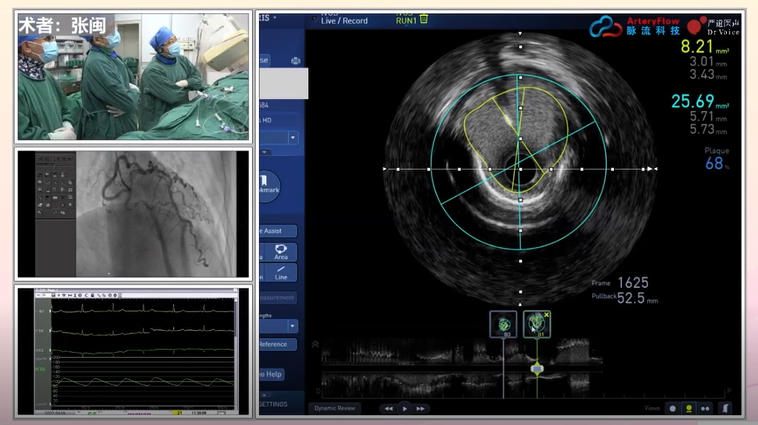Viewport: 758px width, 425px height.
Task: Select the Line measurement tool
Action: point(280,272)
